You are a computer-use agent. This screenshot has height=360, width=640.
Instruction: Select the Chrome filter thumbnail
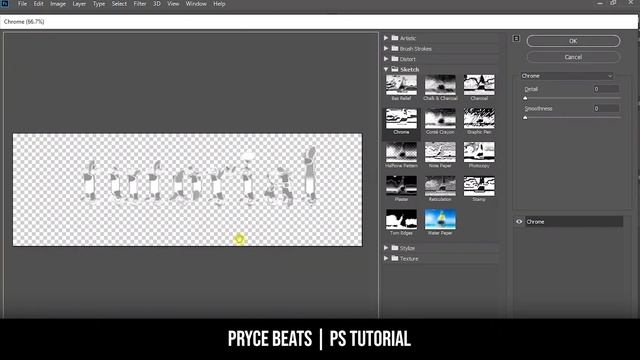pyautogui.click(x=401, y=118)
